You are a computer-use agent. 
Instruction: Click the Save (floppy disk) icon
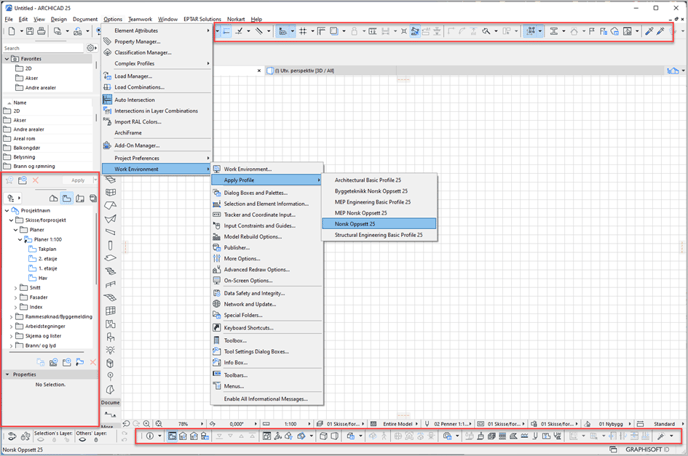[30, 31]
